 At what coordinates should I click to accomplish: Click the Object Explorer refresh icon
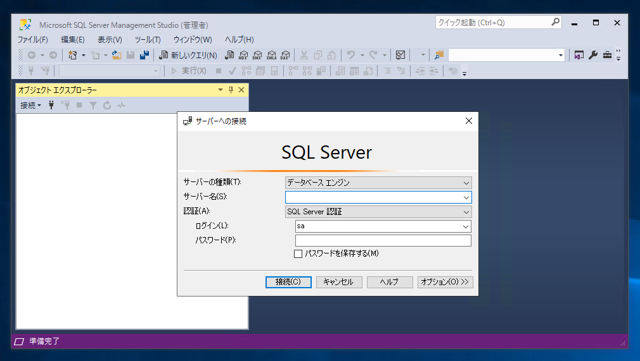tap(107, 105)
